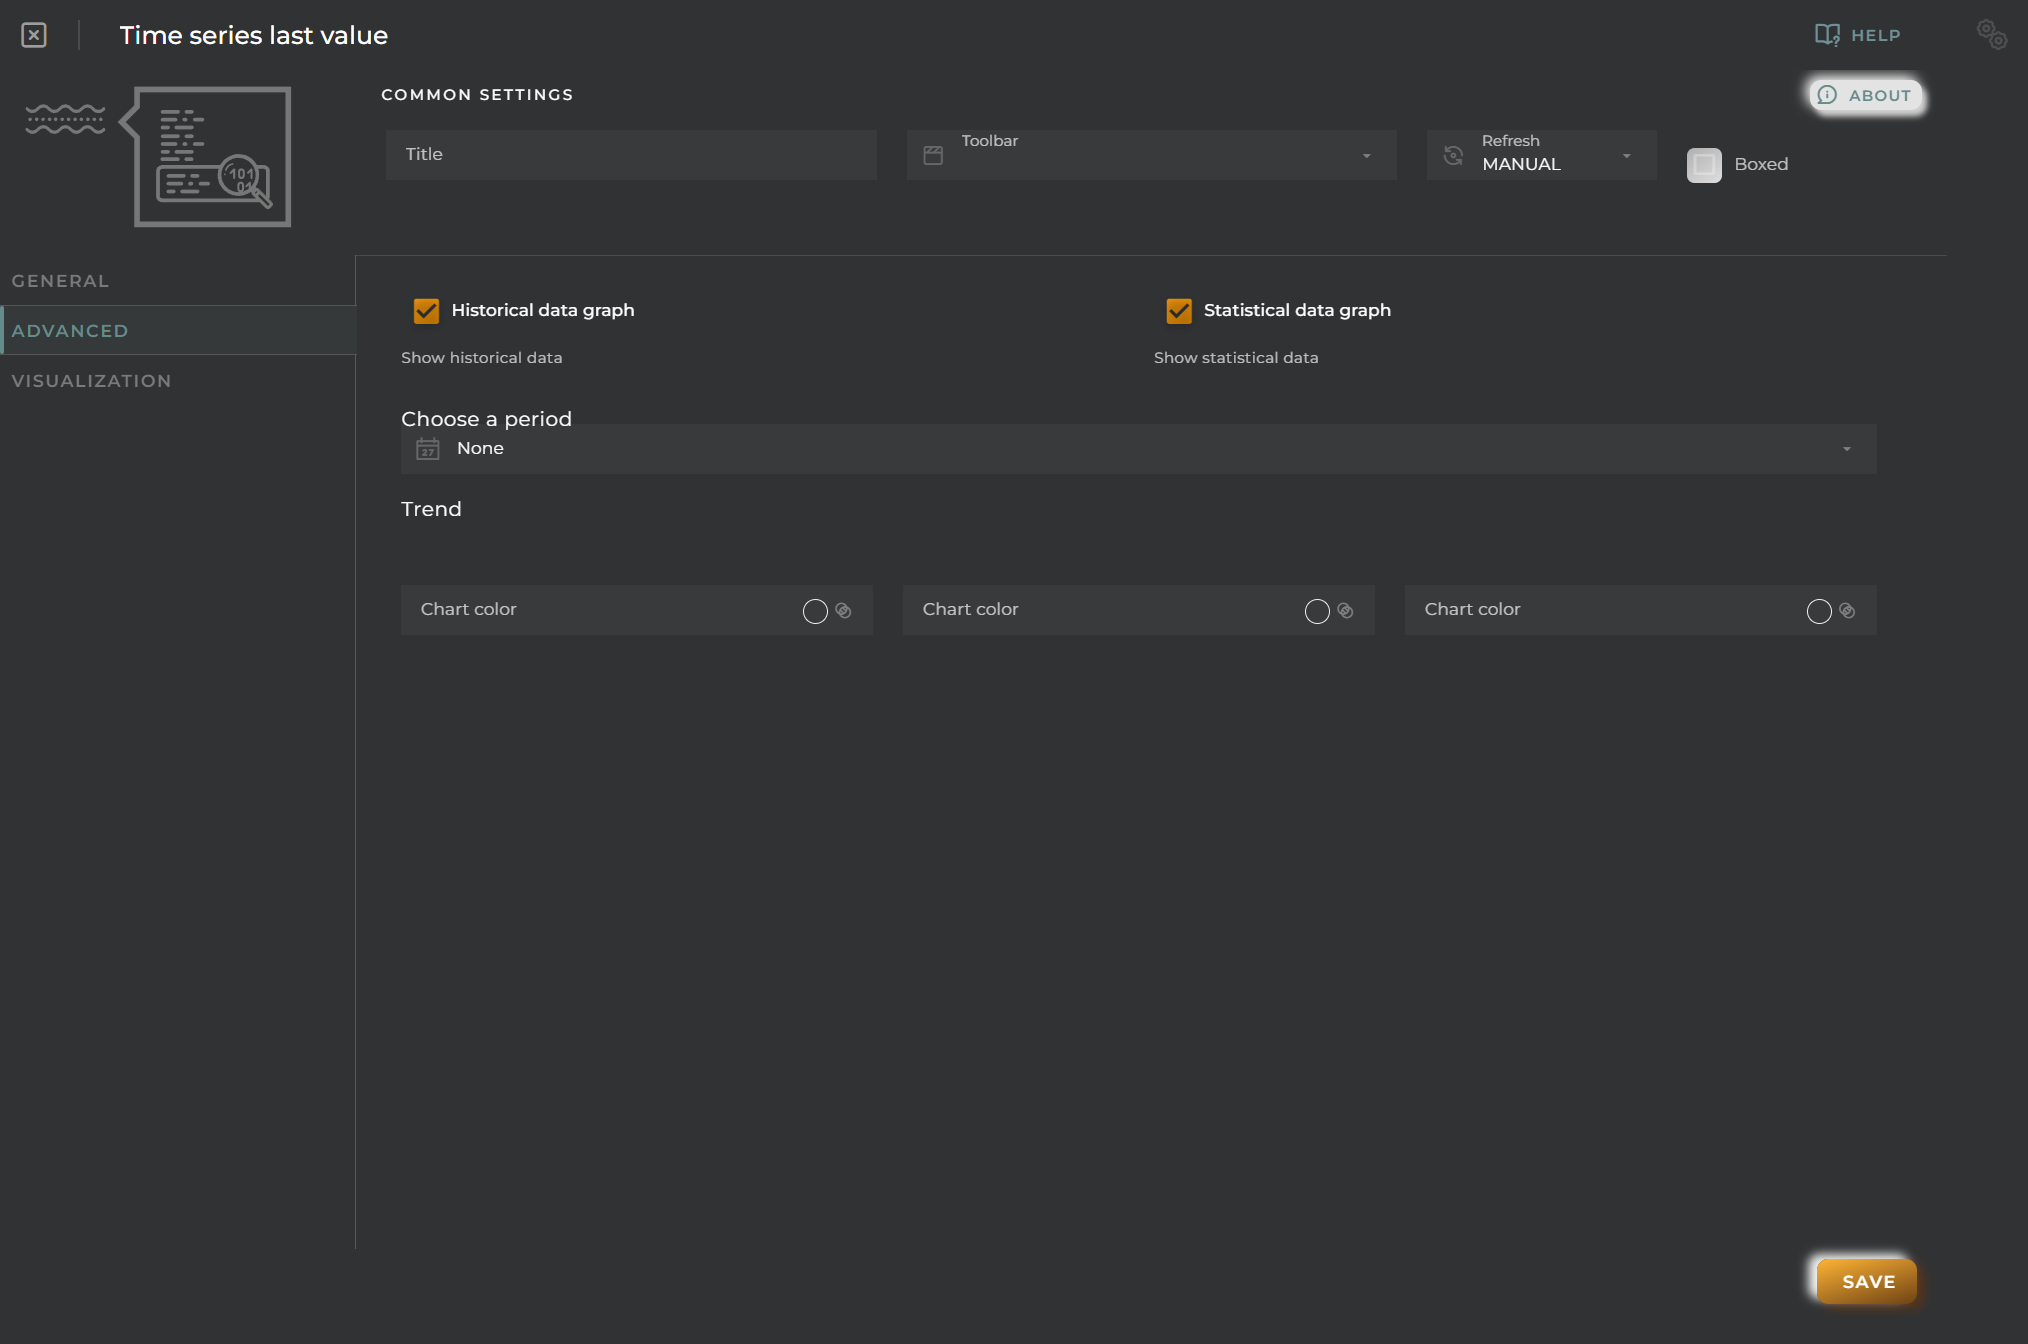Toggle the Boxed switch on/off
The width and height of the screenshot is (2028, 1344).
coord(1704,164)
